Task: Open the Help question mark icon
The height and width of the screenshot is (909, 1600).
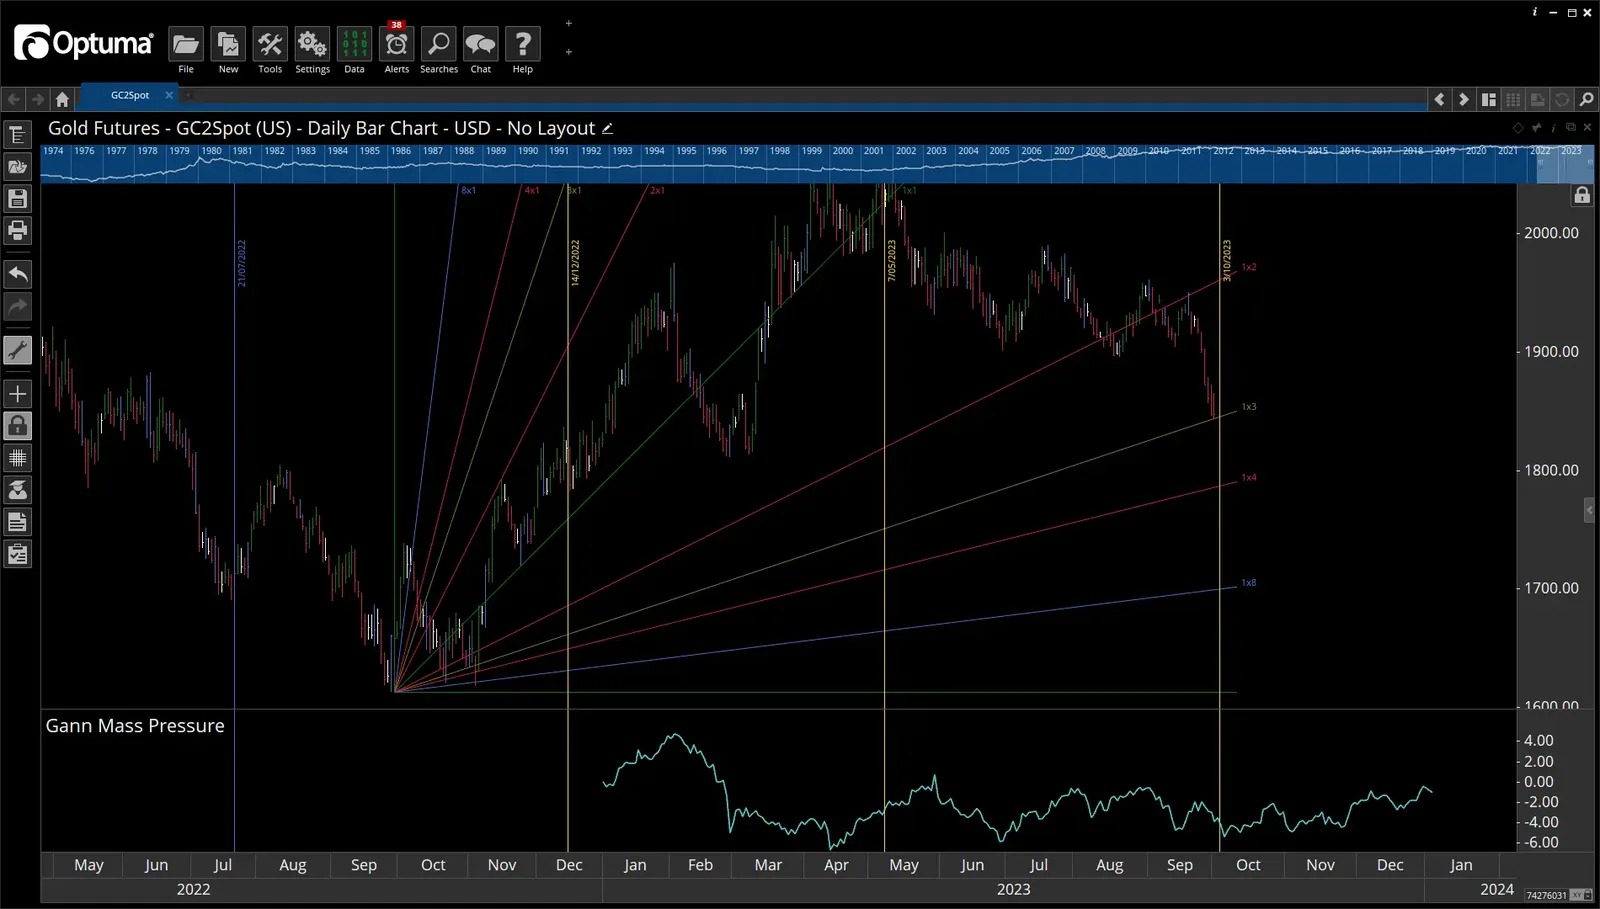Action: point(522,44)
